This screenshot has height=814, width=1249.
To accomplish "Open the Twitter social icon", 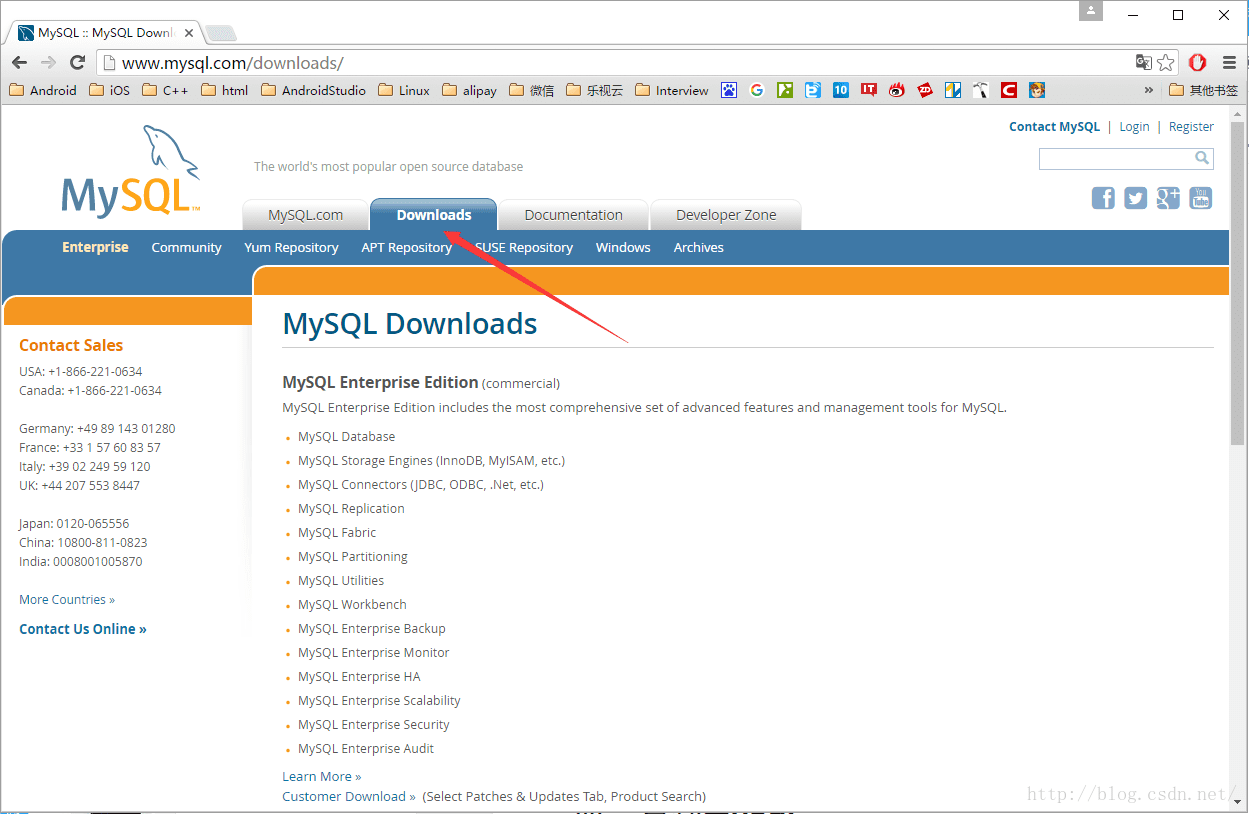I will 1135,198.
